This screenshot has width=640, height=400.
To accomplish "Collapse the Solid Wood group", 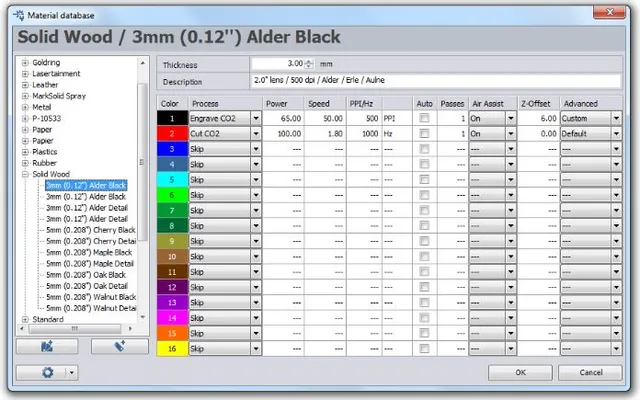I will tap(25, 174).
